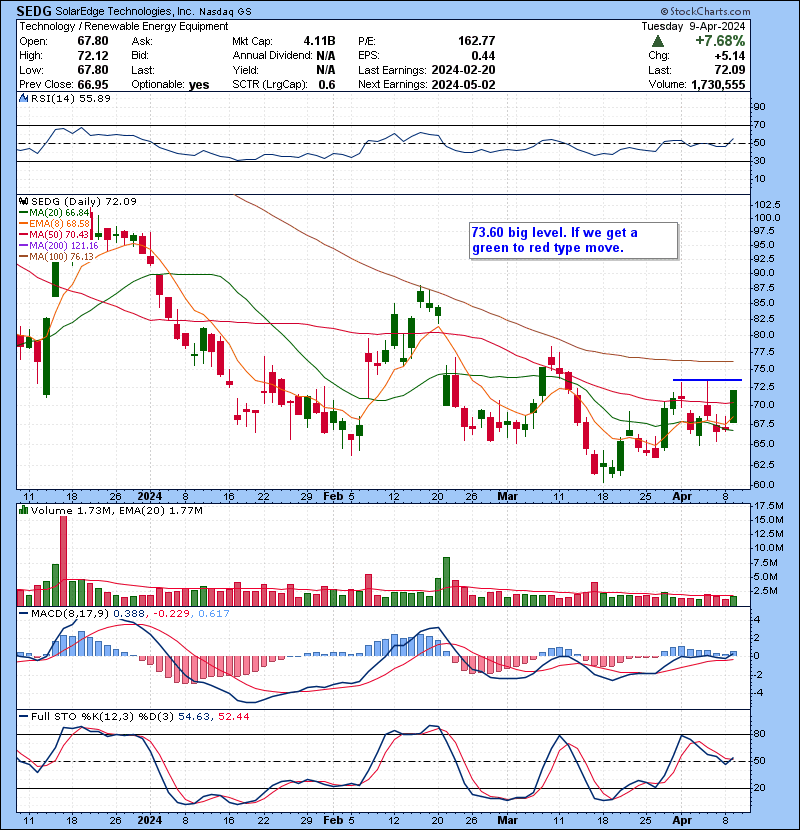
Task: Click the tallest red volume bar in December
Action: pos(64,561)
